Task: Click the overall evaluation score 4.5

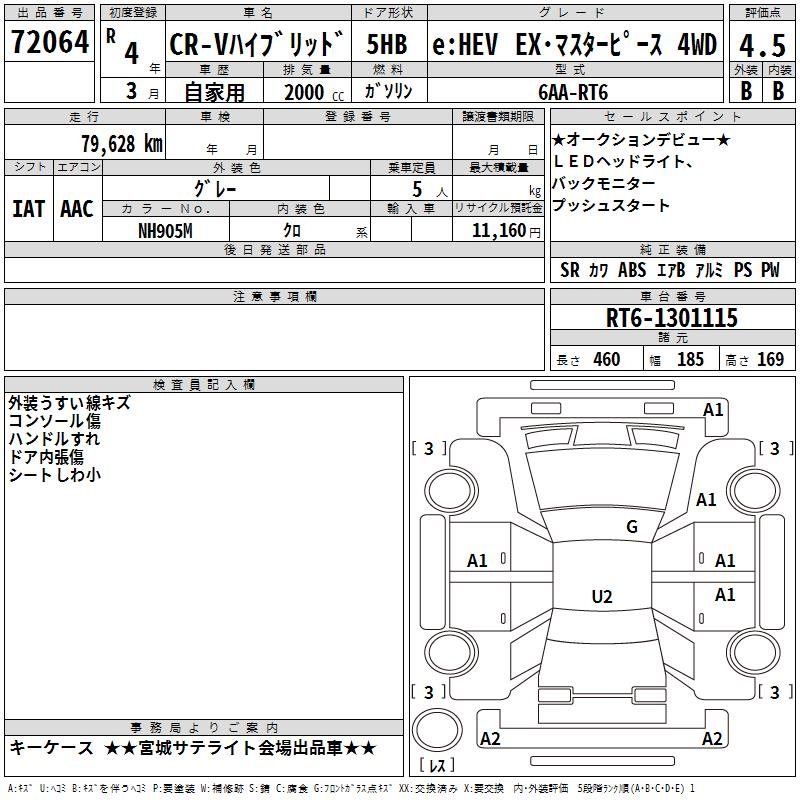Action: tap(762, 45)
